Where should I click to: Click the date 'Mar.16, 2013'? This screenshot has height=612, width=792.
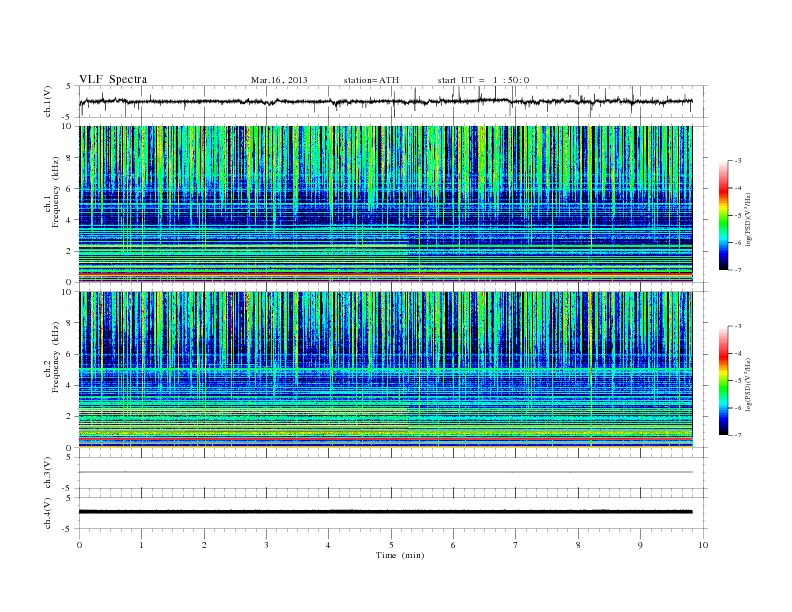(279, 80)
